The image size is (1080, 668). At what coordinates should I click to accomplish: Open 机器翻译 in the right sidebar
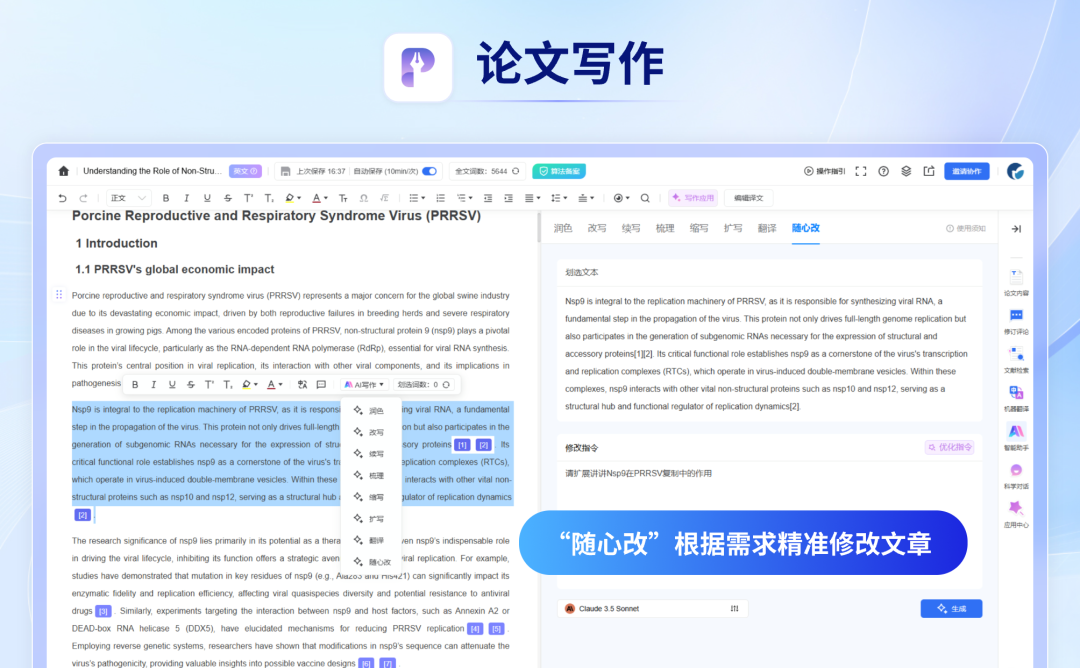pyautogui.click(x=1016, y=398)
